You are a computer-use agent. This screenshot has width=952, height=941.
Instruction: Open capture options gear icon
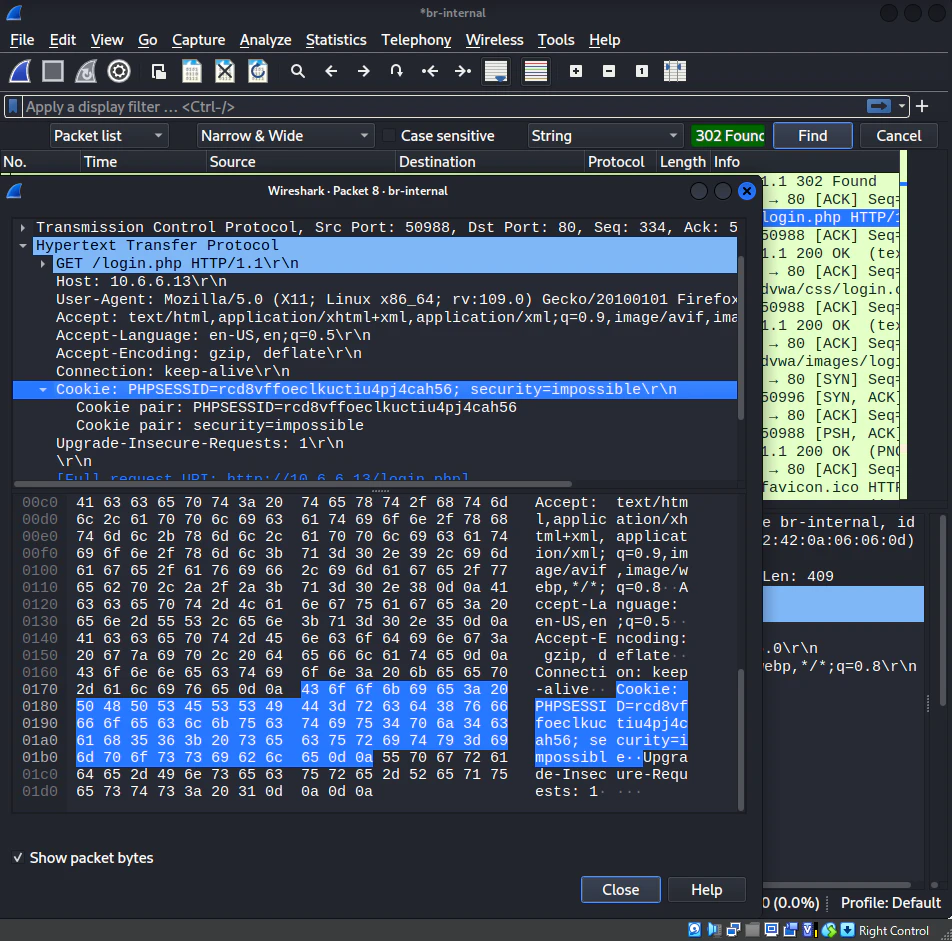(x=119, y=71)
